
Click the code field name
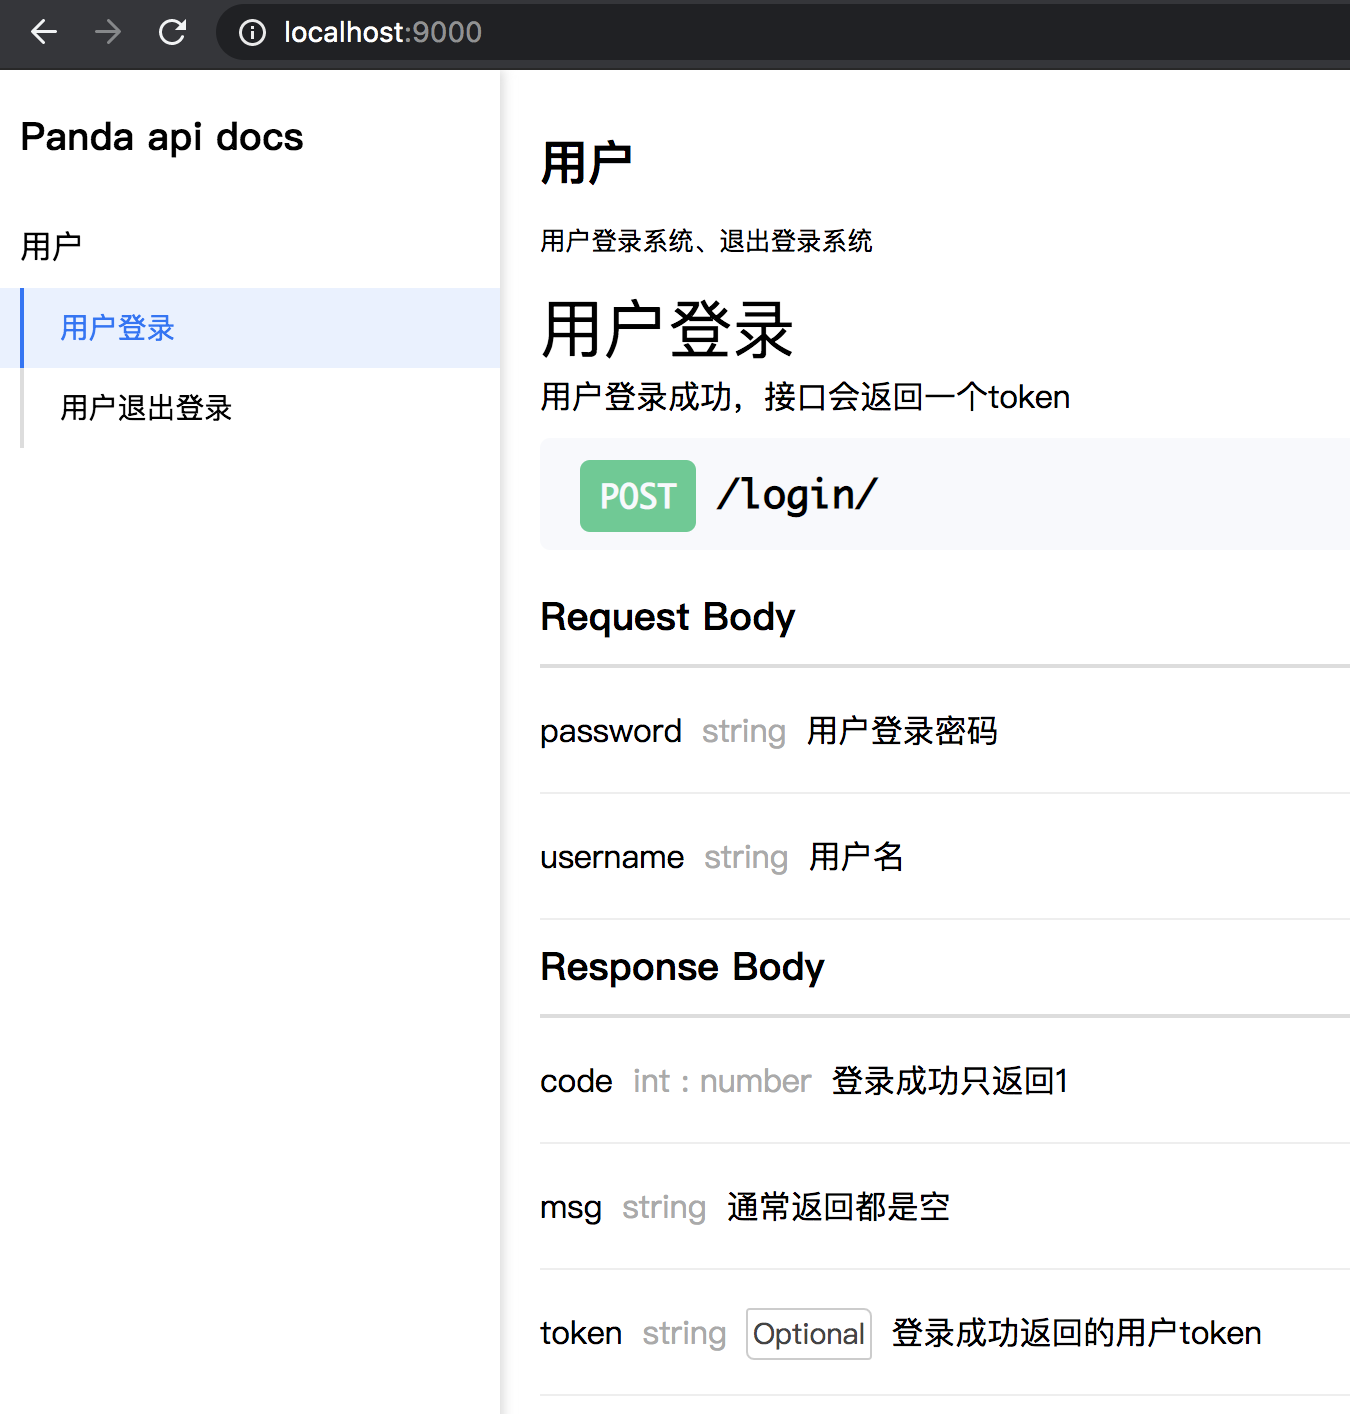coord(576,1081)
